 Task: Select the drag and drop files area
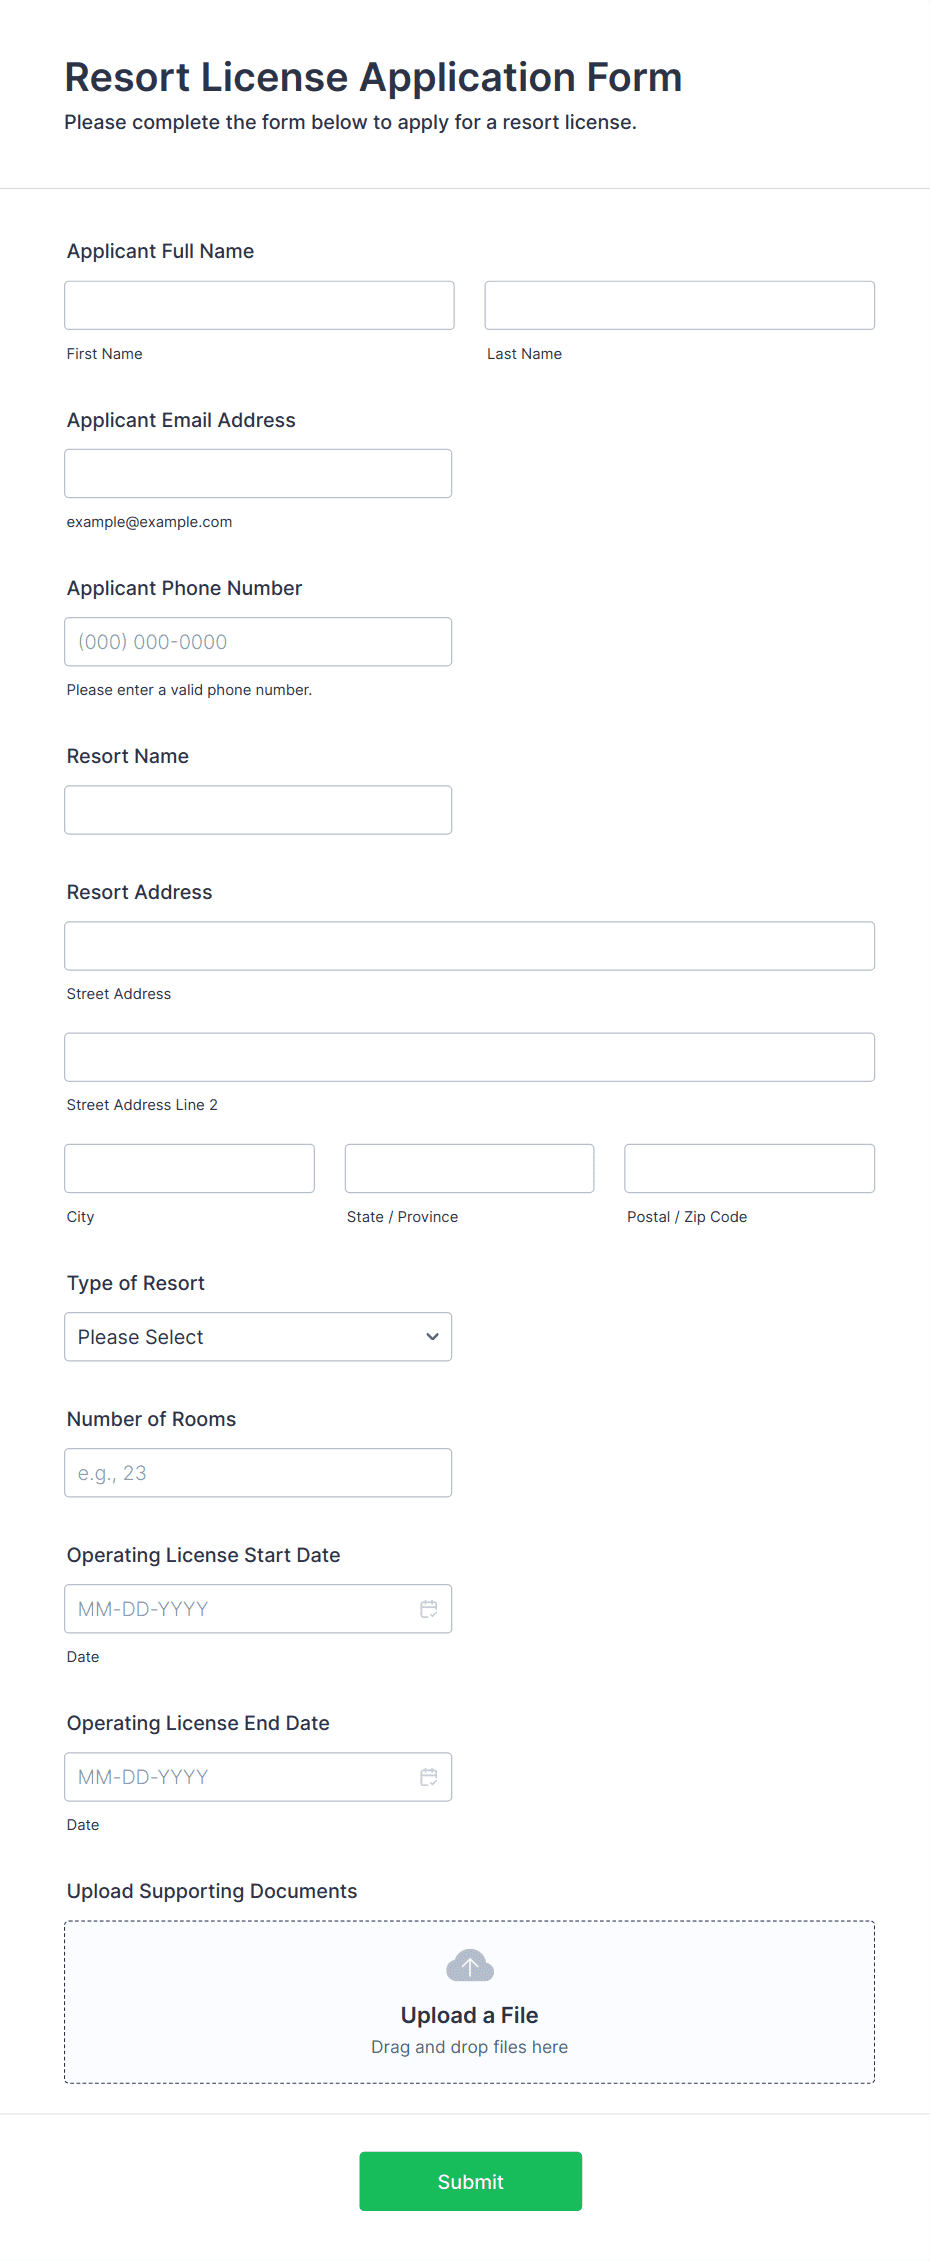(470, 2002)
